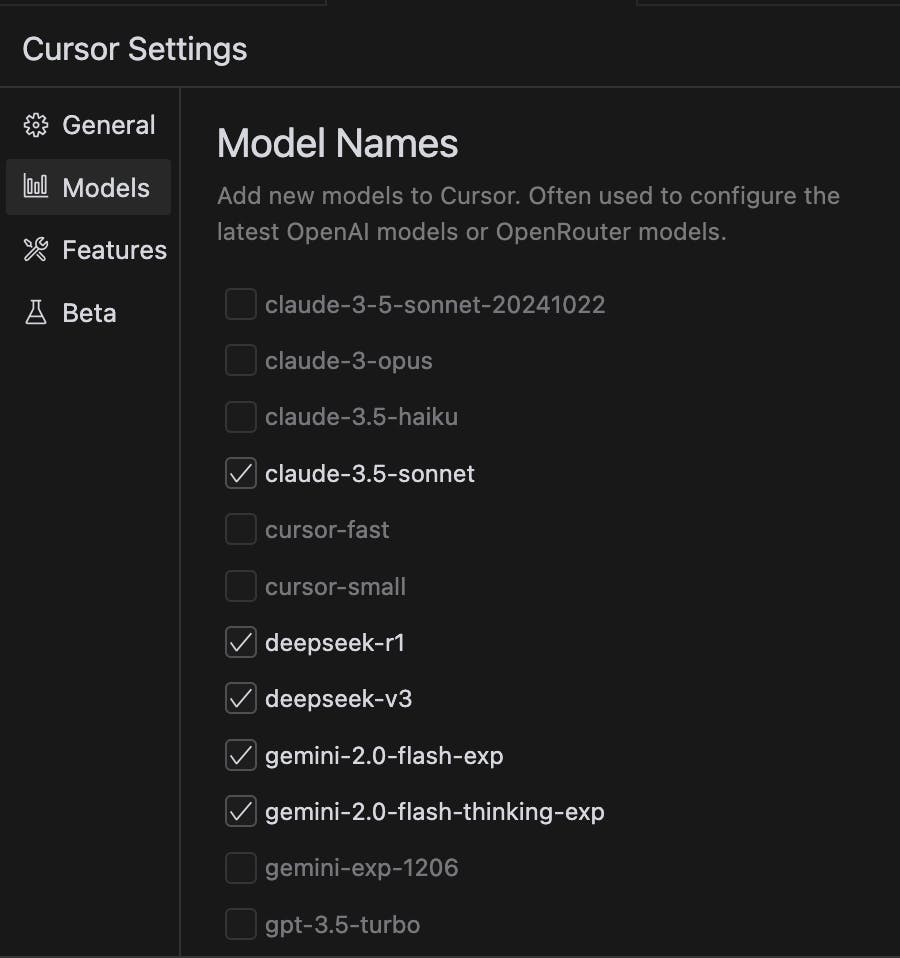
Task: Check the gpt-3.5-turbo checkbox
Action: pos(240,925)
